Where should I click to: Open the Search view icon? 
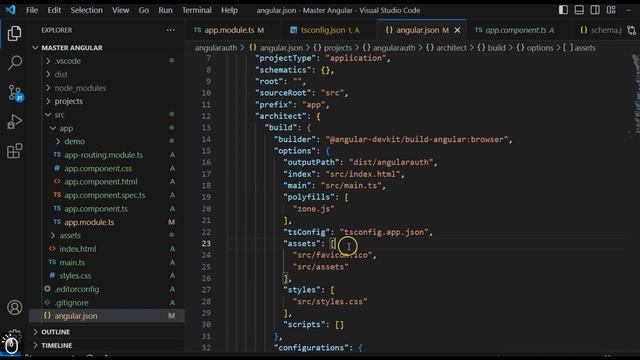[x=15, y=63]
